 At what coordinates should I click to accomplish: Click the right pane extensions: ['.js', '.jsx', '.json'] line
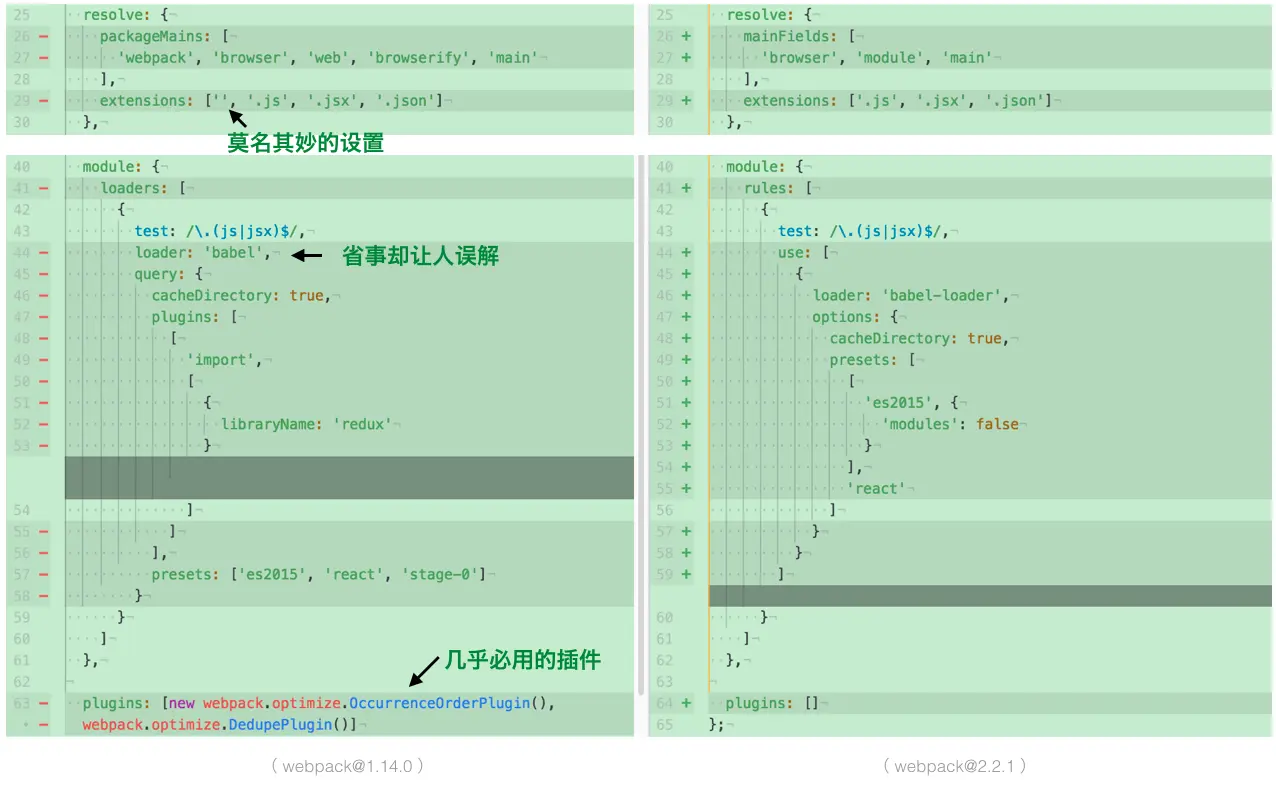pyautogui.click(x=897, y=100)
